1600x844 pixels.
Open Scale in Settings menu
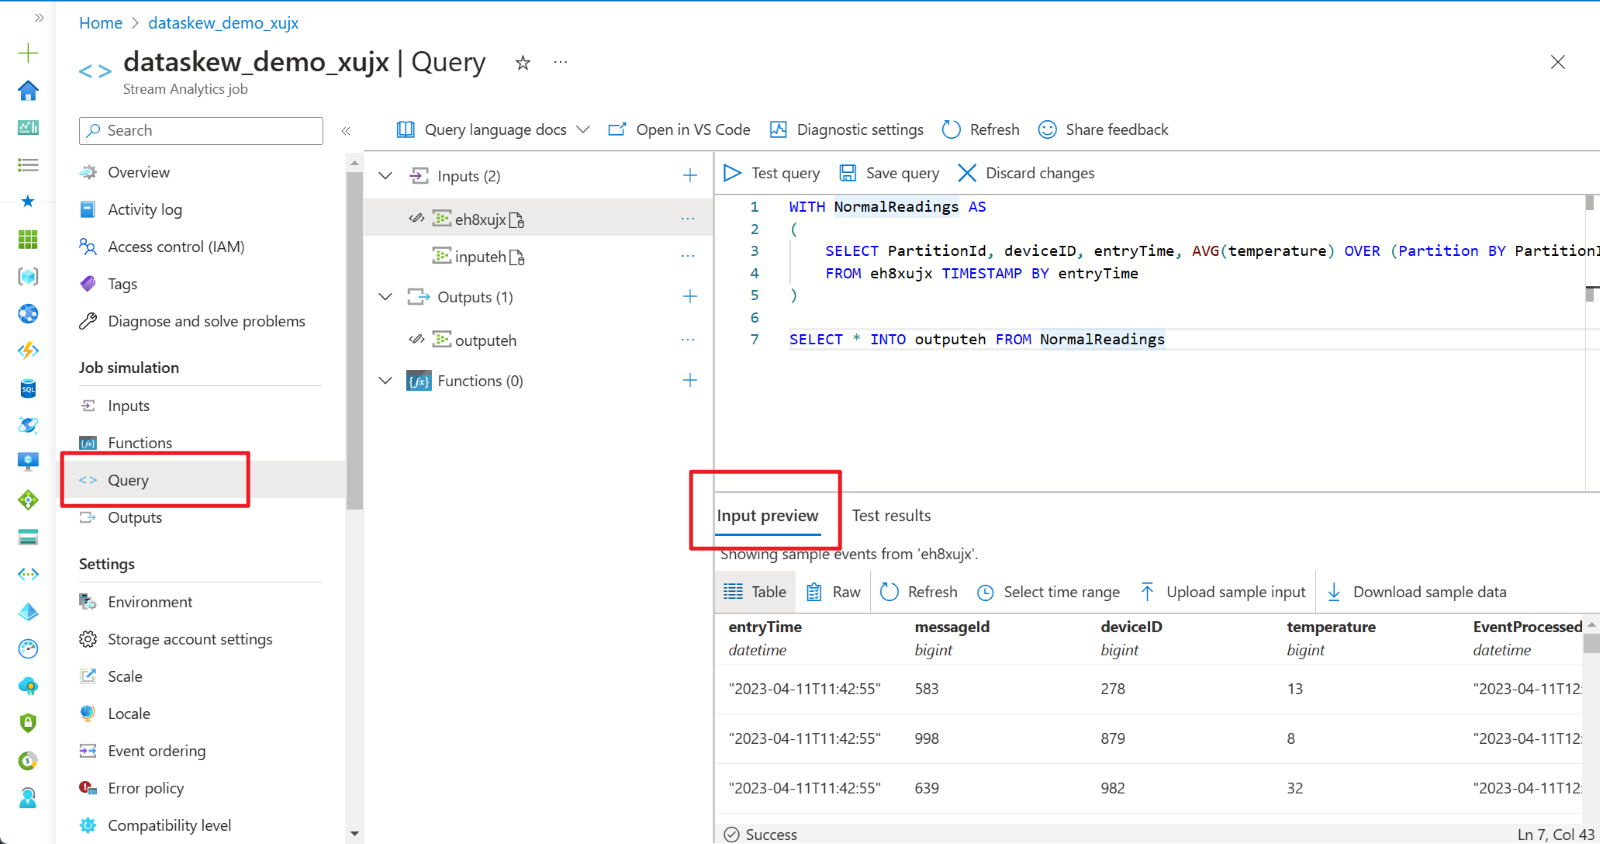125,676
